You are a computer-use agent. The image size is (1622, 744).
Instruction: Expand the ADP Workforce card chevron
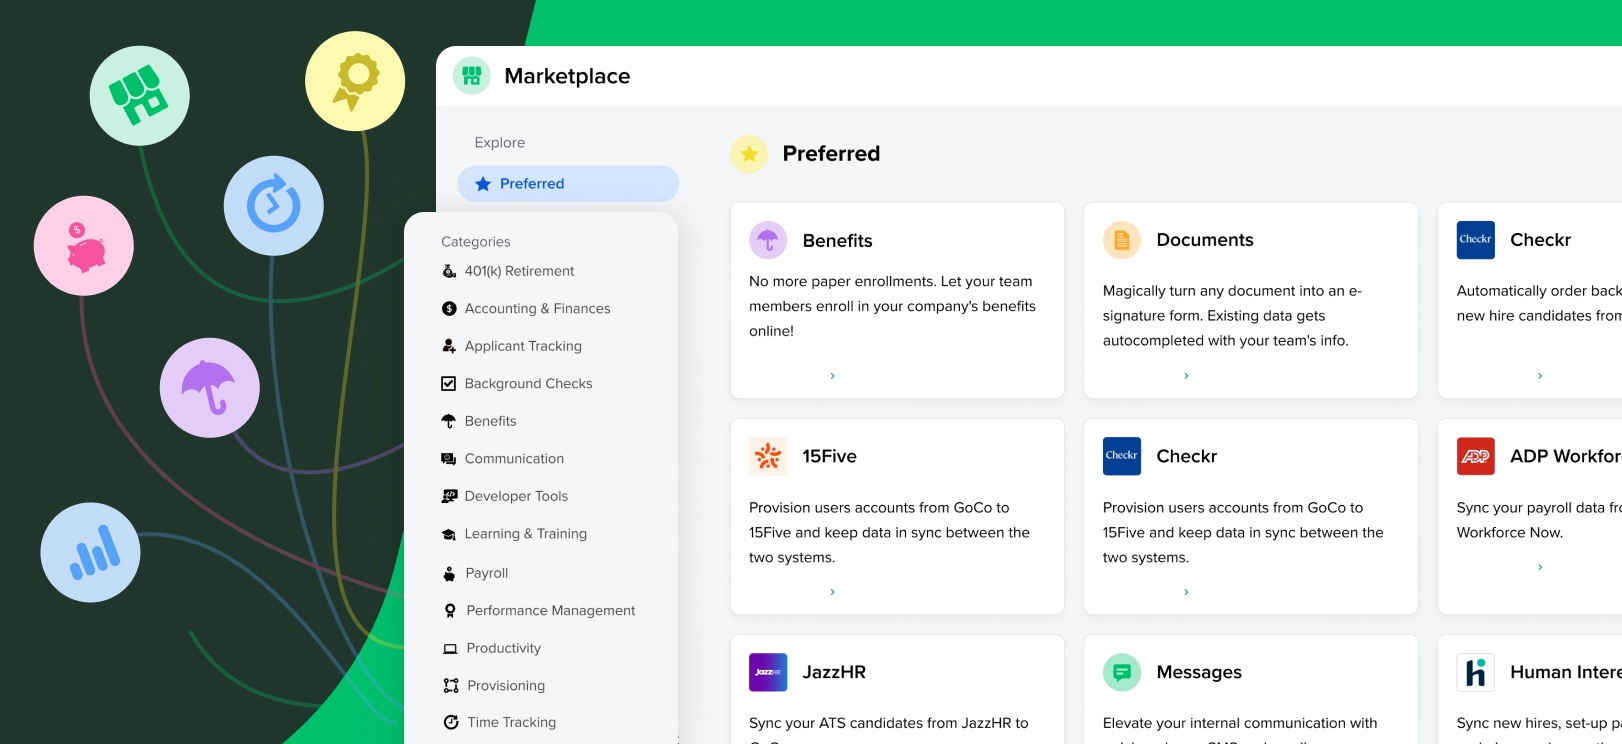coord(1540,567)
